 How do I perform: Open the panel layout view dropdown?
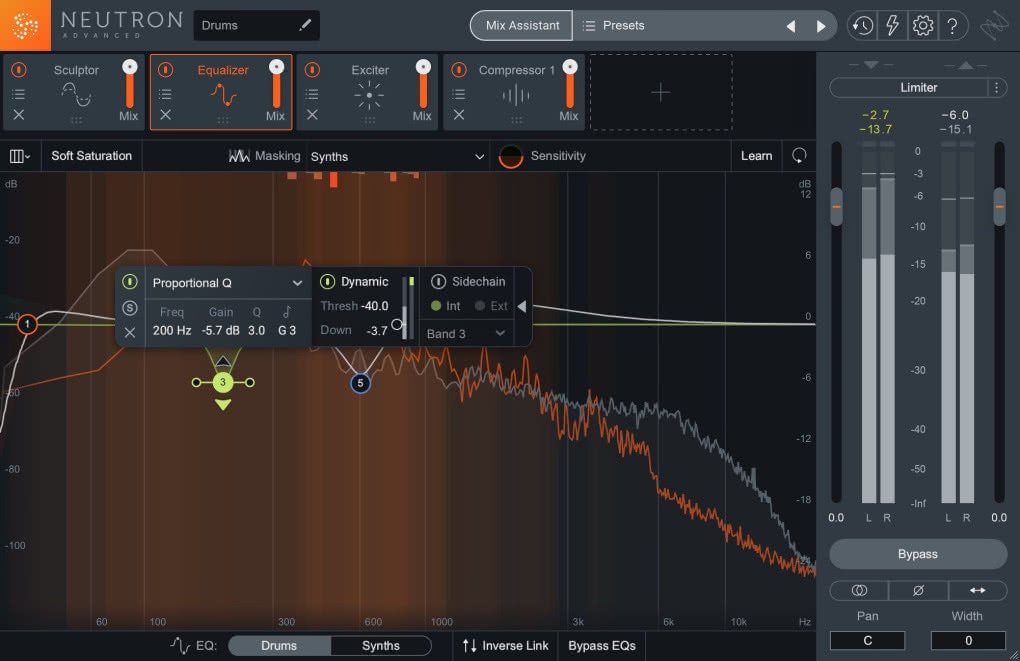(20, 156)
